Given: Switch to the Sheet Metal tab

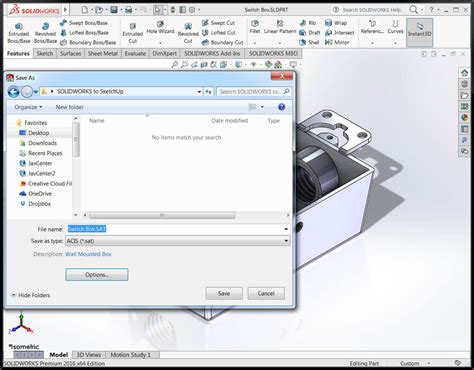Looking at the screenshot, I should (103, 53).
